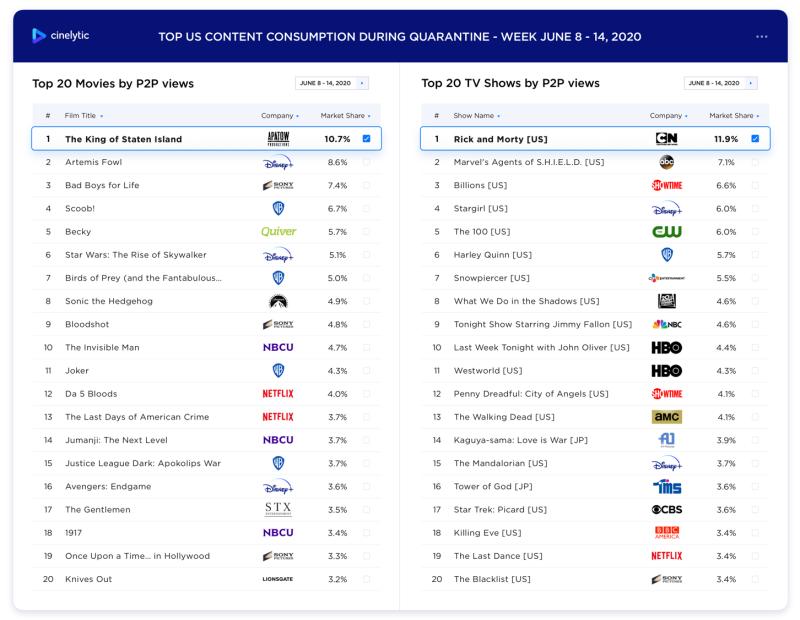Viewport: 800px width, 620px height.
Task: Open the Star Wars: The Rise of Skywalker title
Action: 136,255
